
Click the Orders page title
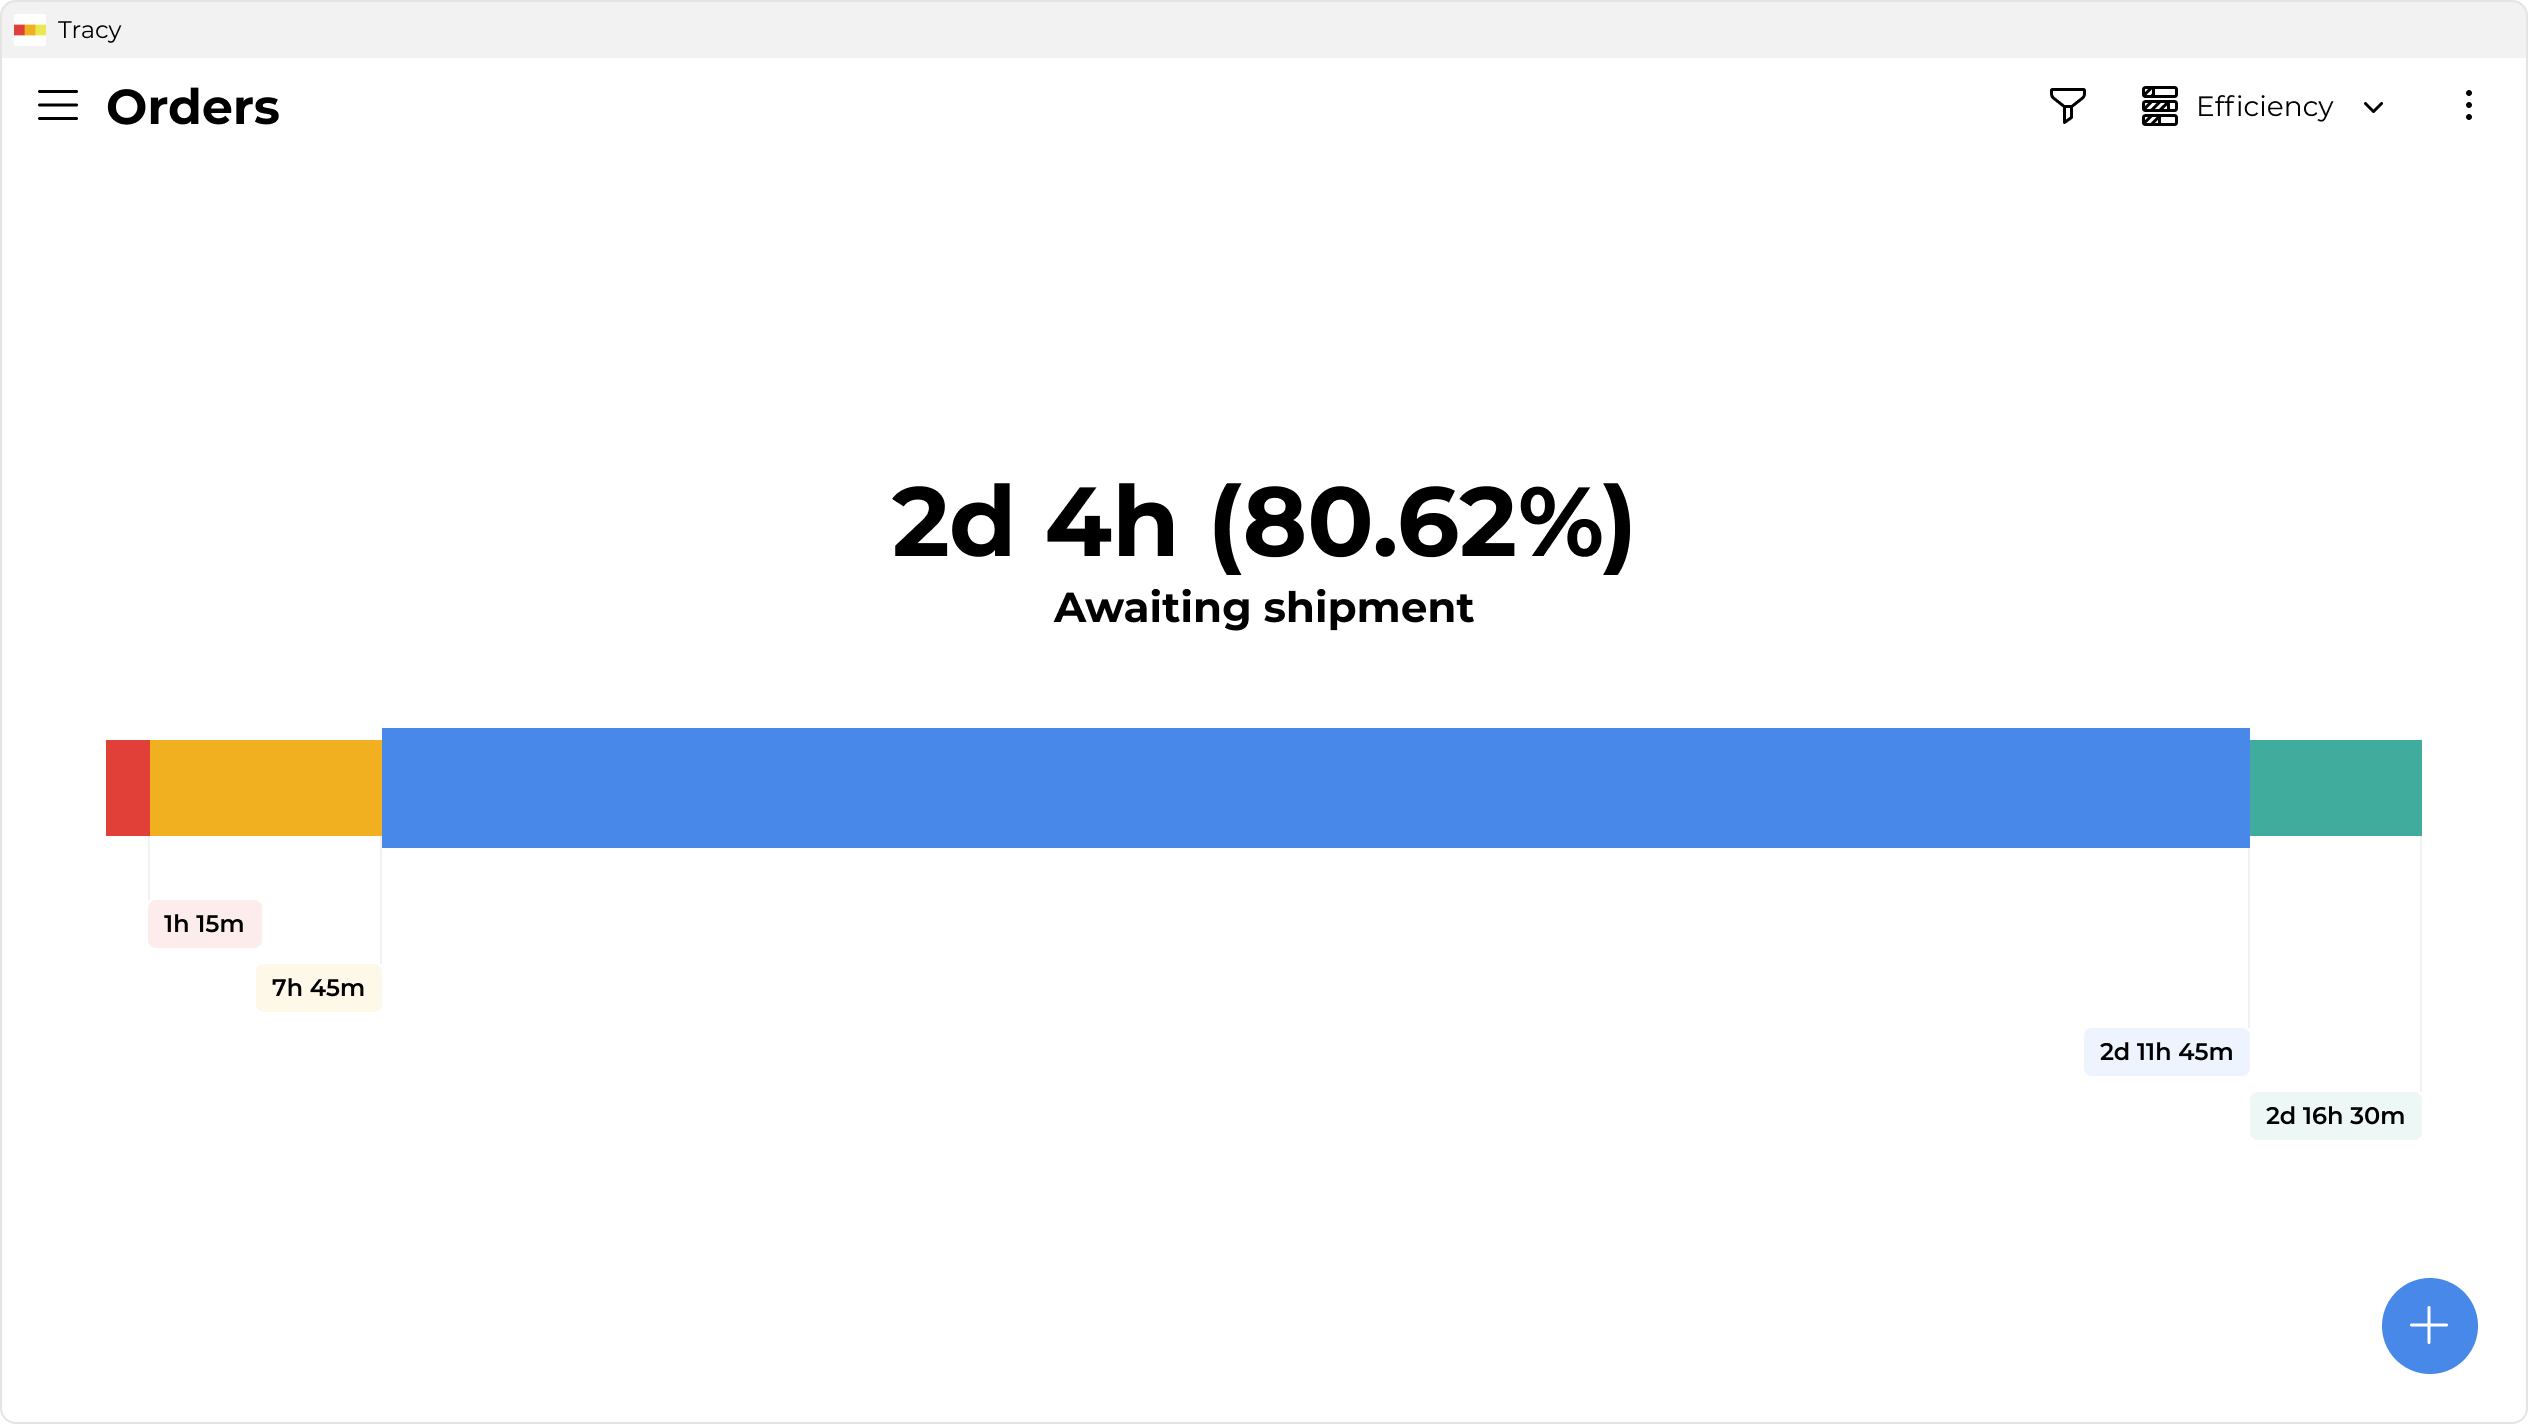[x=193, y=107]
